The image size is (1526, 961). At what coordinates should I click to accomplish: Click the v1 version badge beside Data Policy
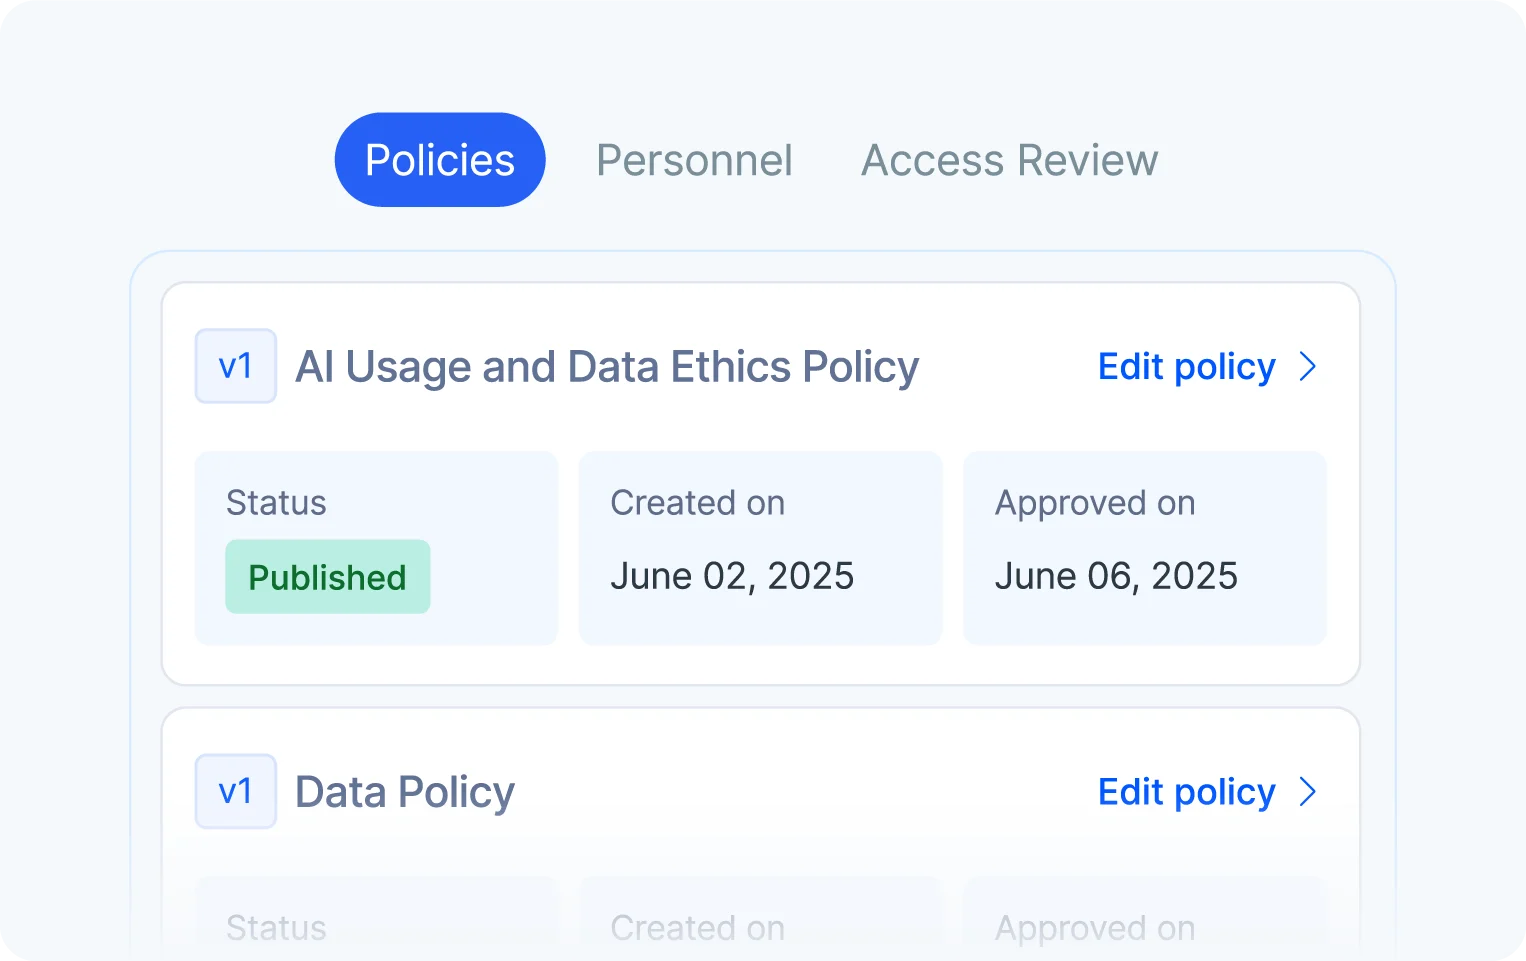pyautogui.click(x=236, y=791)
